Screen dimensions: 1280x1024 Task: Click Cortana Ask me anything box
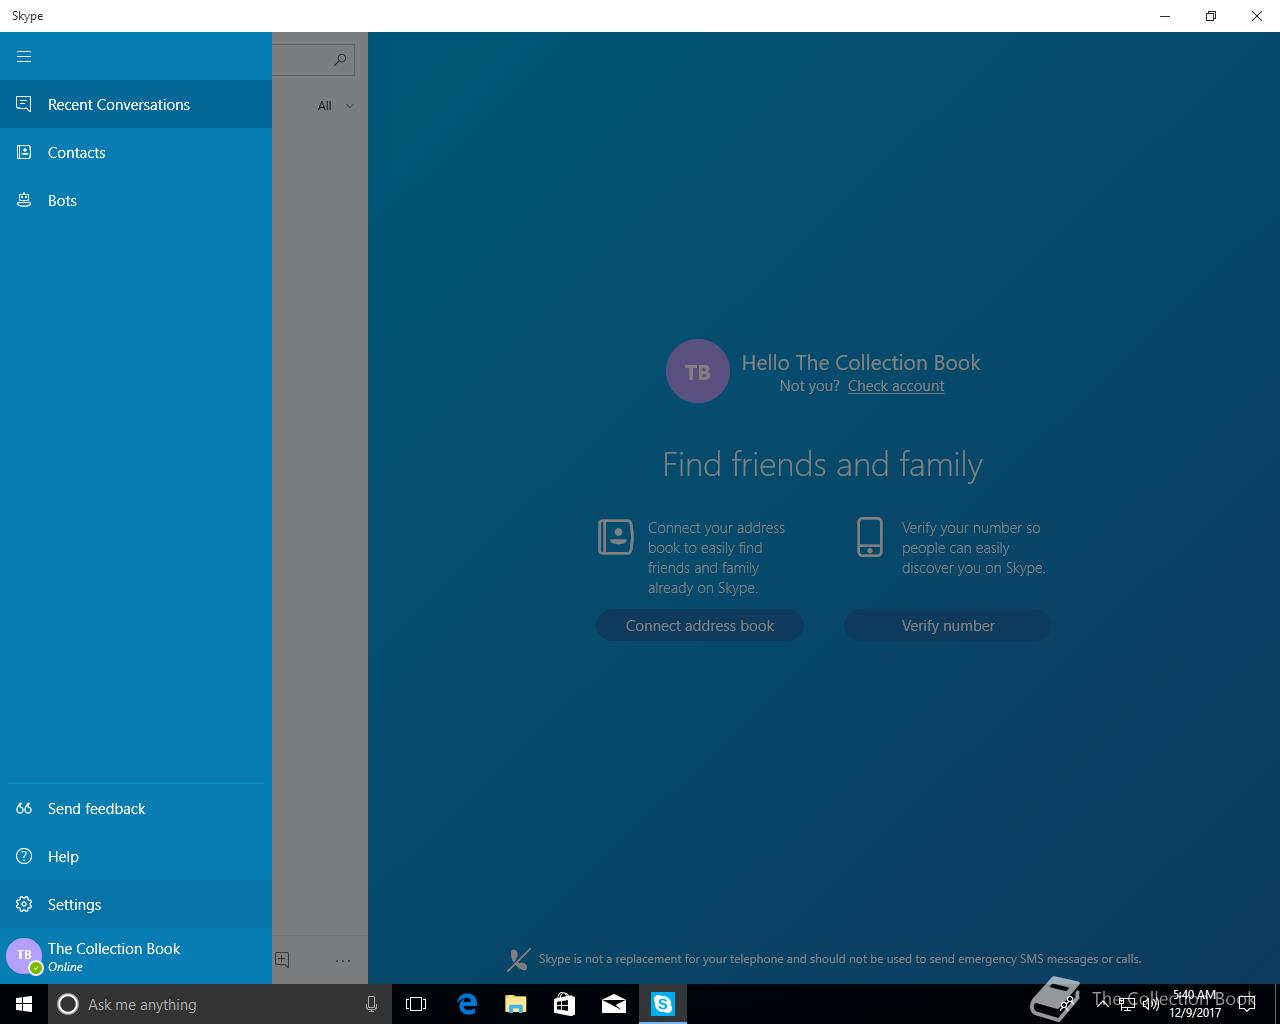220,1004
